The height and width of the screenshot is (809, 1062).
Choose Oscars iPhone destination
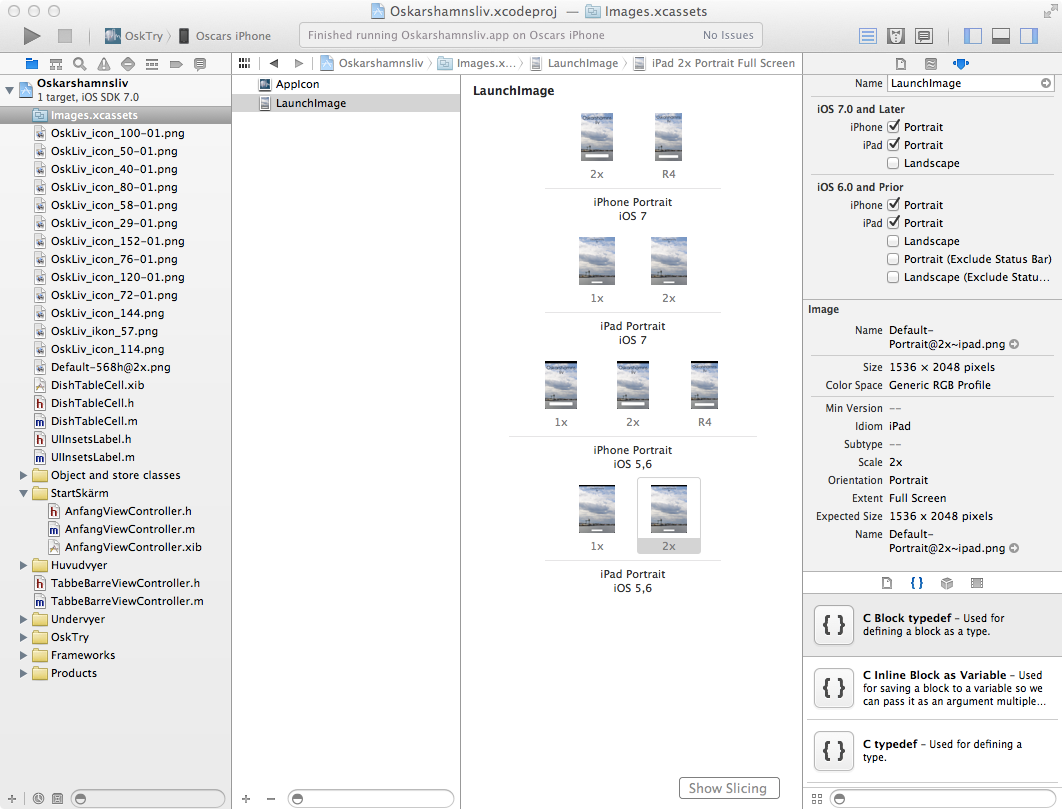coord(225,36)
